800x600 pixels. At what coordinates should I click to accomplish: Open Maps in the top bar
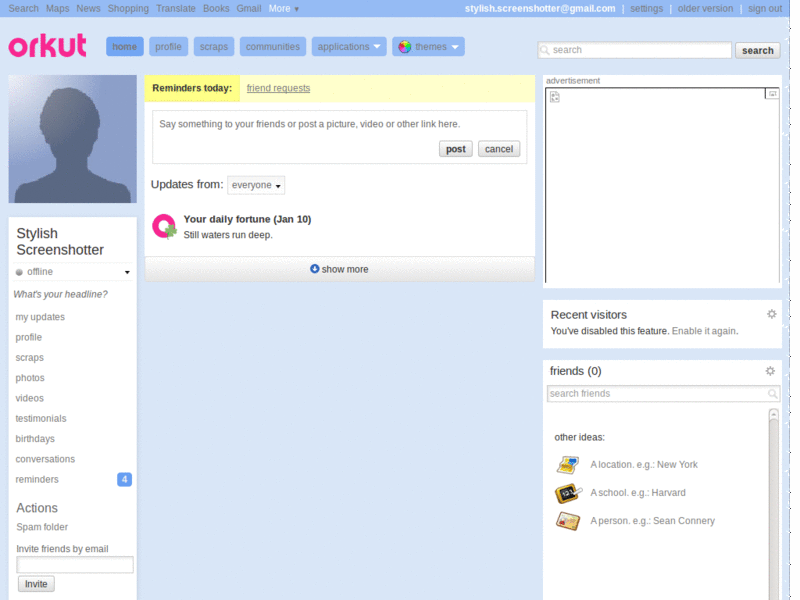(58, 9)
